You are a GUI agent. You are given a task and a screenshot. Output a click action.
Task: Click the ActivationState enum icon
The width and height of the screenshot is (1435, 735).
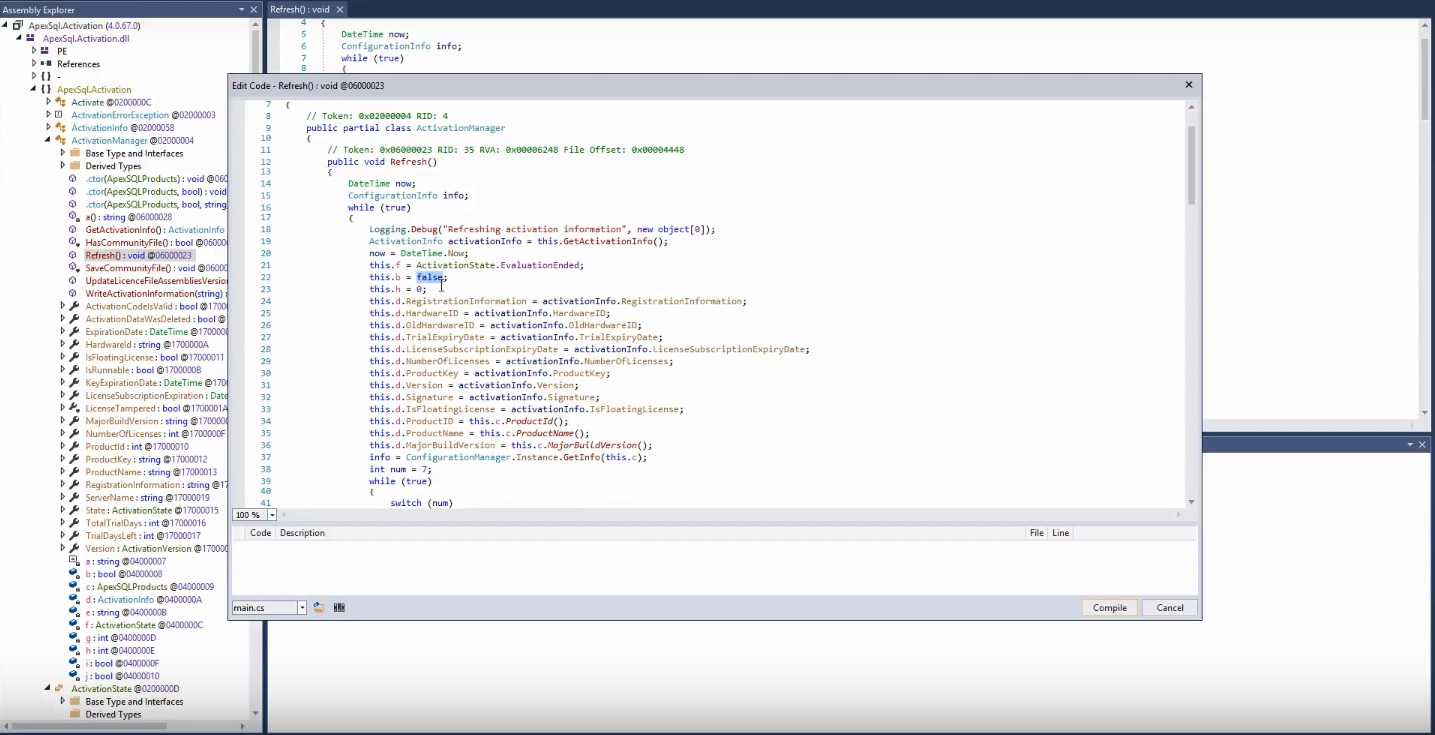(x=60, y=689)
